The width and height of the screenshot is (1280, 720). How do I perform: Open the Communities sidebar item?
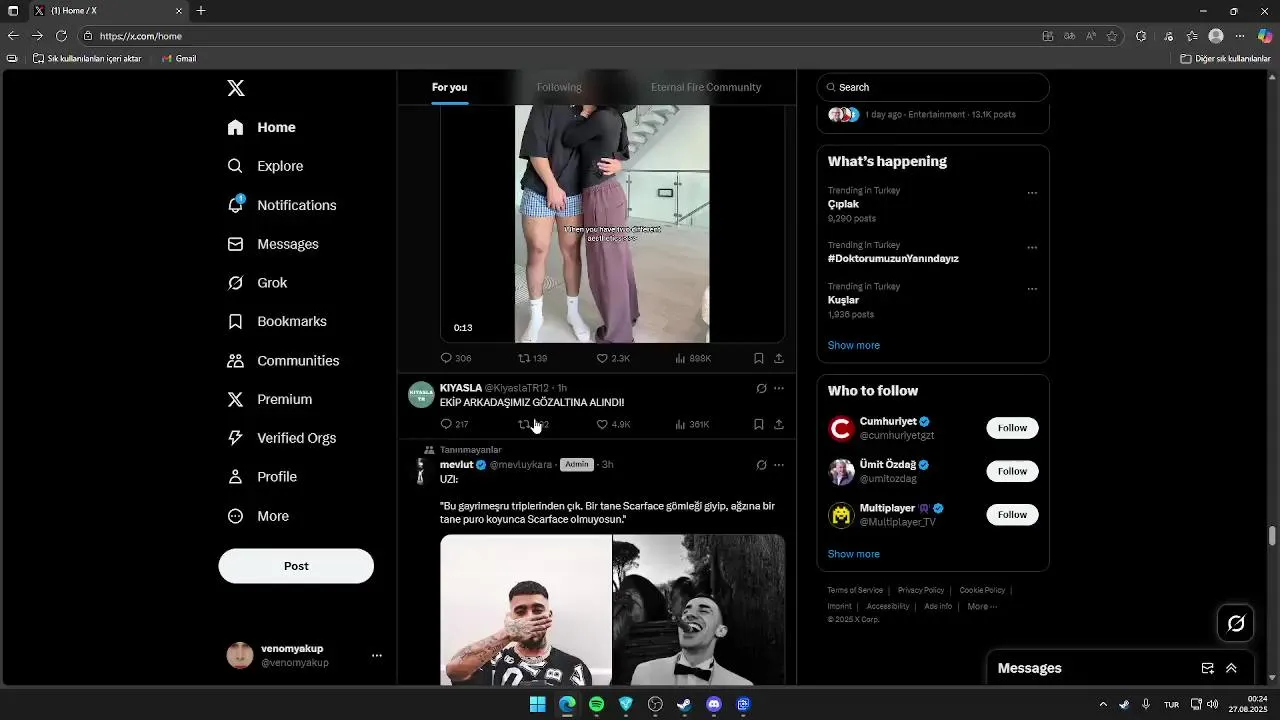[x=284, y=361]
